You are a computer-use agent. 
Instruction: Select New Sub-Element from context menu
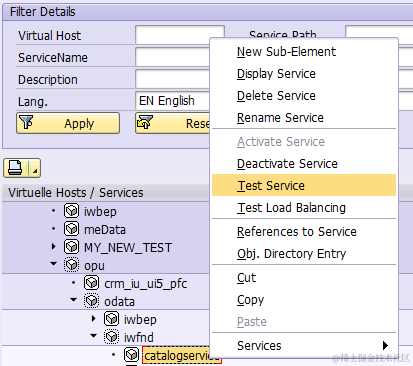point(304,52)
